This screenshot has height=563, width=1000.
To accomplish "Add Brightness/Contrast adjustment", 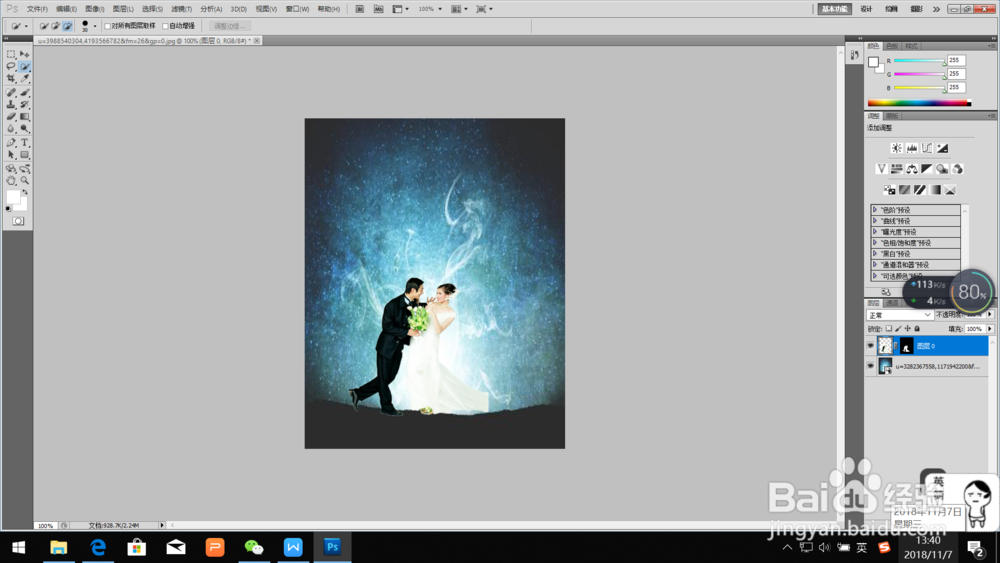I will click(896, 148).
